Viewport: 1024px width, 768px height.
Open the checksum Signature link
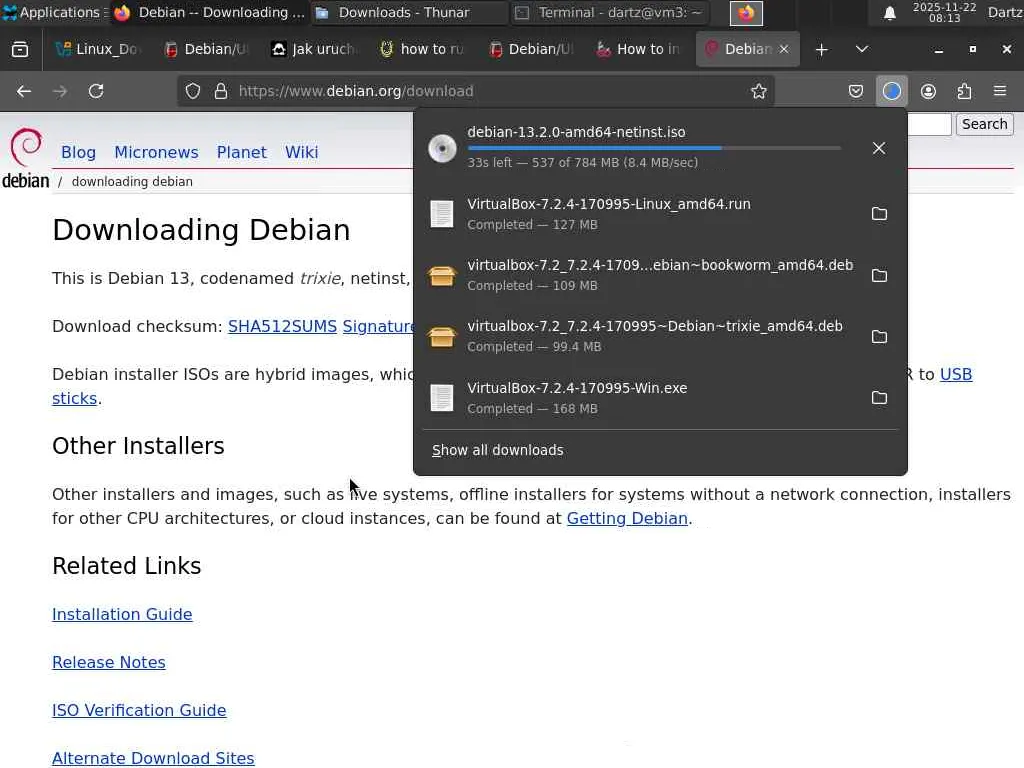[x=378, y=327]
